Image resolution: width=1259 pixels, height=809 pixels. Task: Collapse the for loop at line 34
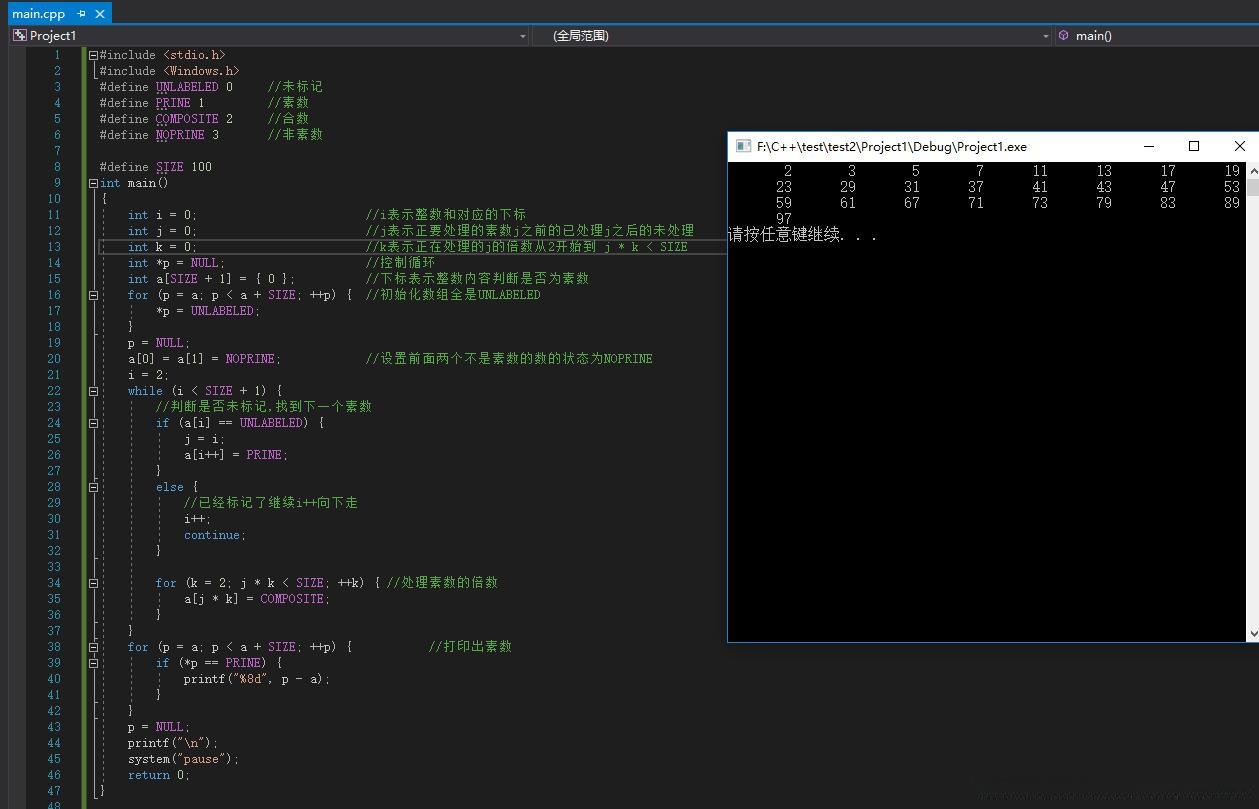pyautogui.click(x=93, y=583)
